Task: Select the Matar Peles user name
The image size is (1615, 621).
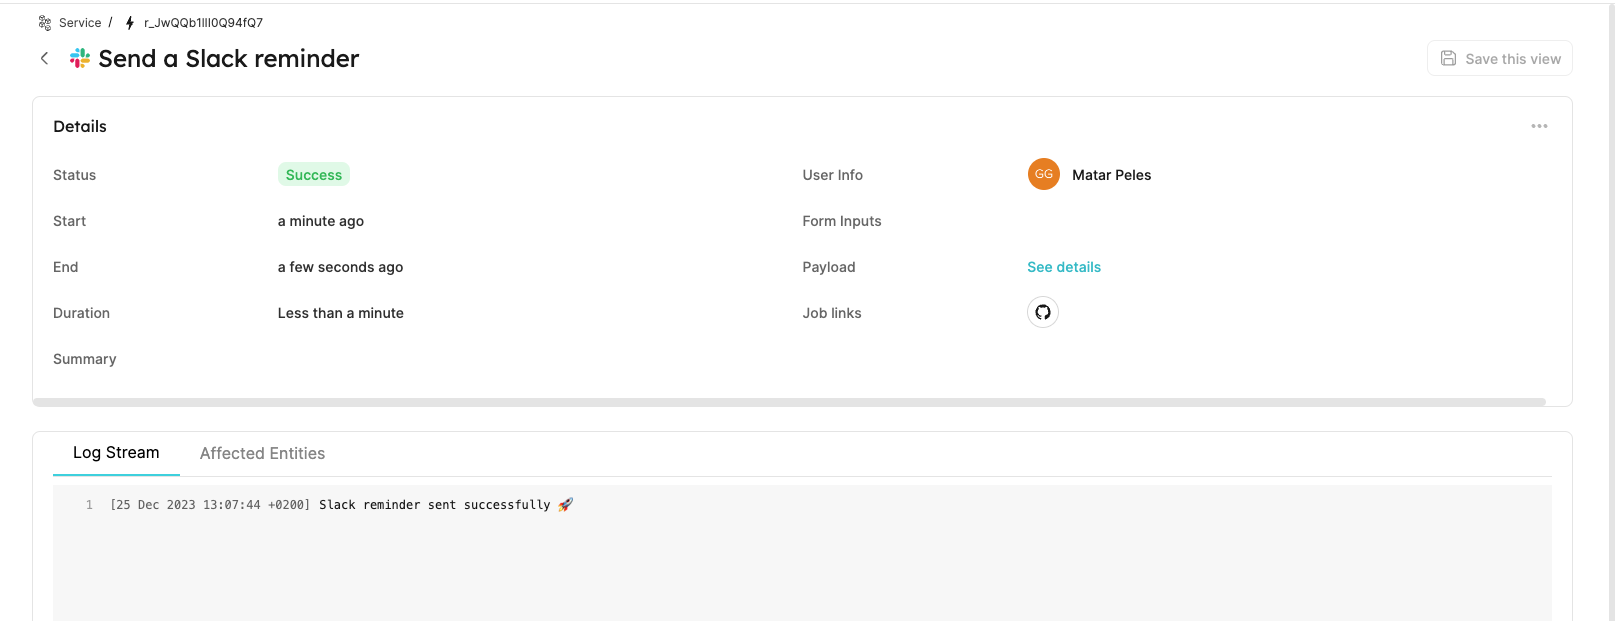Action: point(1111,175)
